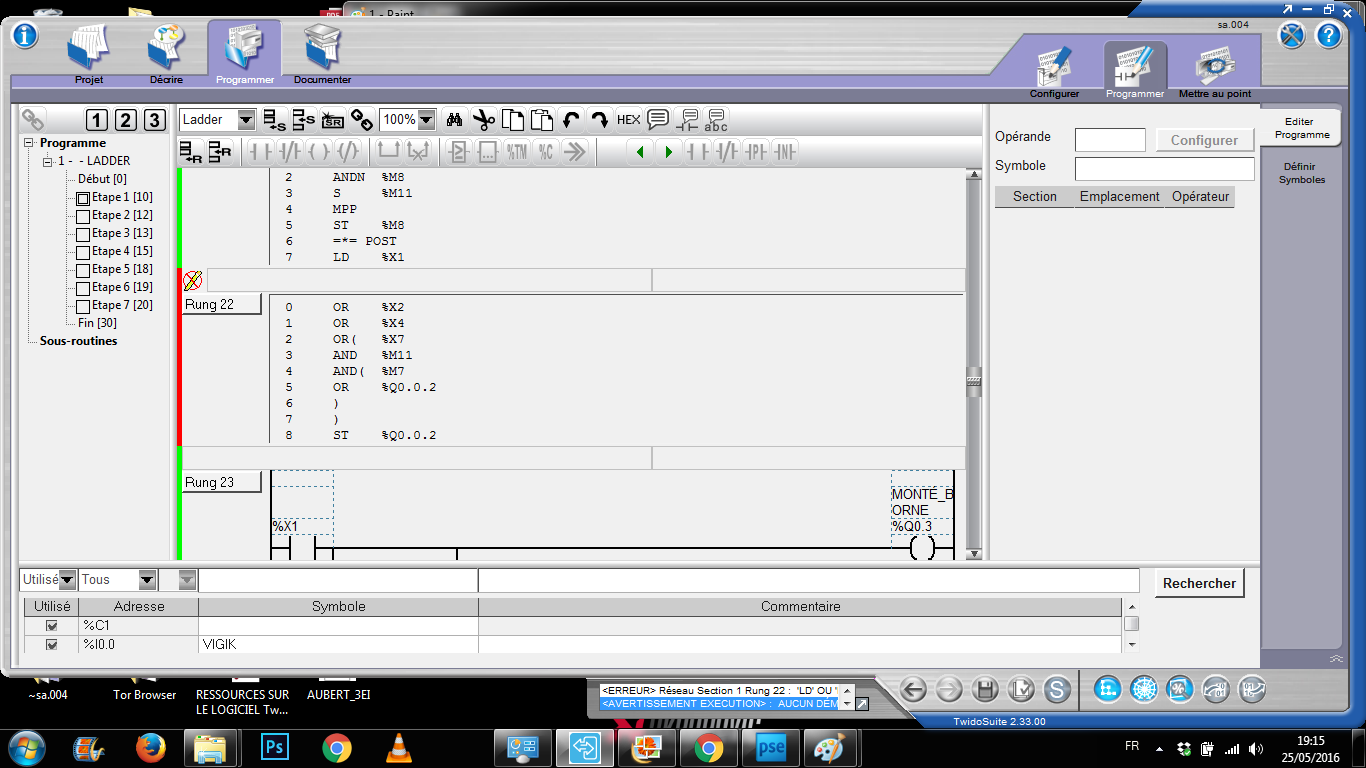Viewport: 1366px width, 768px height.
Task: Open the 100% zoom dropdown
Action: pyautogui.click(x=427, y=120)
